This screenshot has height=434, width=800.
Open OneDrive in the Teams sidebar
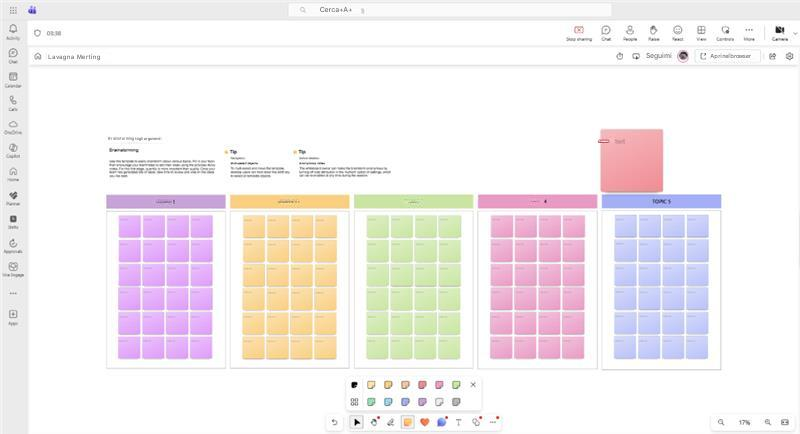click(13, 127)
